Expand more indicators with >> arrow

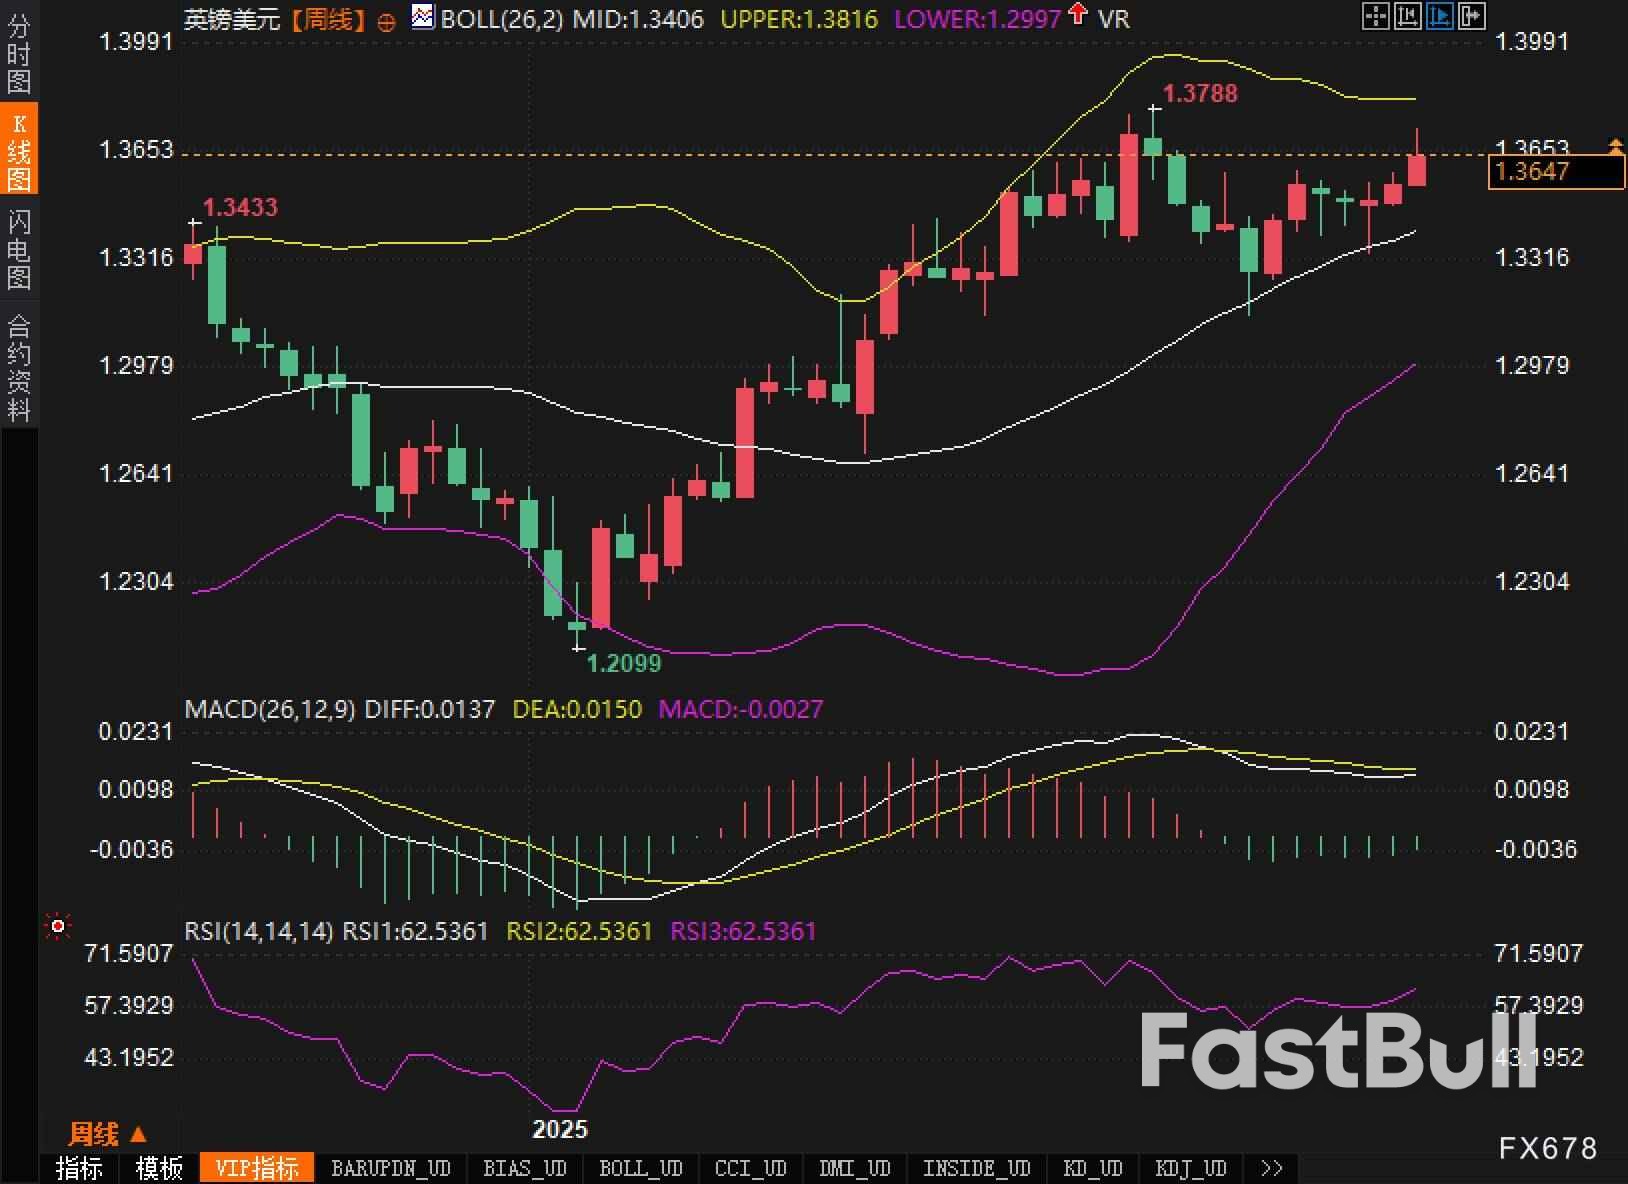pyautogui.click(x=1271, y=1168)
